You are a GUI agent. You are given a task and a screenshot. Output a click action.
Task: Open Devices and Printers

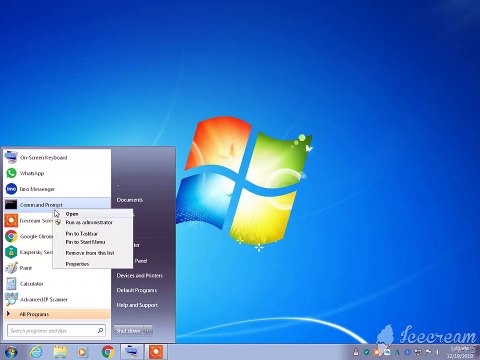pos(140,276)
